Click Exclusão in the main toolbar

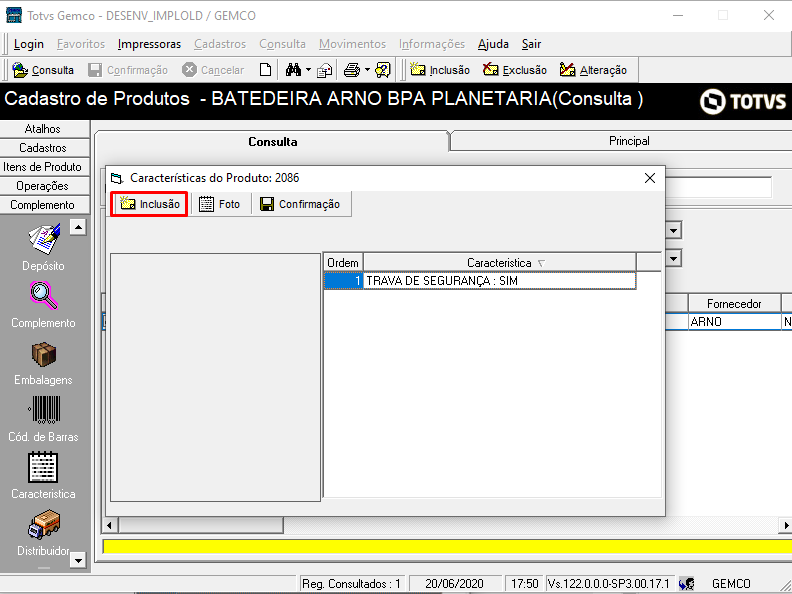tap(515, 70)
